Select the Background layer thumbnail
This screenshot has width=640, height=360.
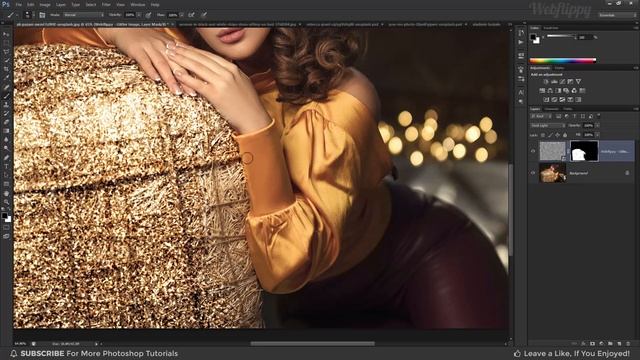(553, 173)
